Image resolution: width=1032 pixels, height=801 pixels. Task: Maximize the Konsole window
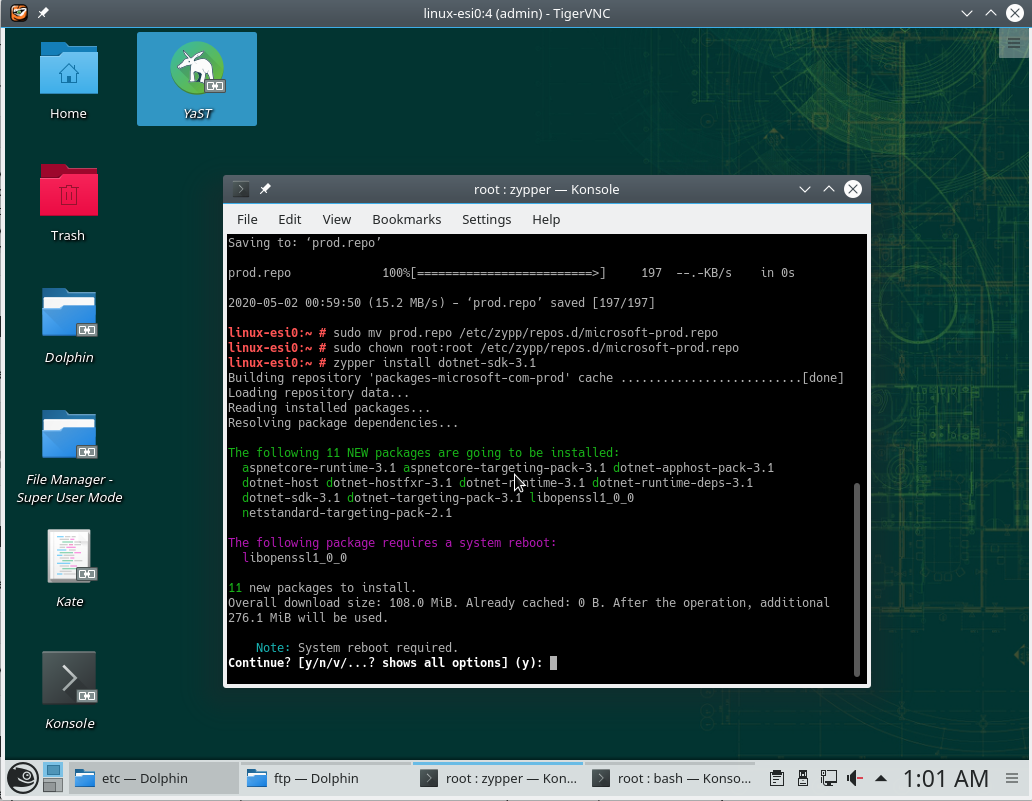click(x=829, y=190)
